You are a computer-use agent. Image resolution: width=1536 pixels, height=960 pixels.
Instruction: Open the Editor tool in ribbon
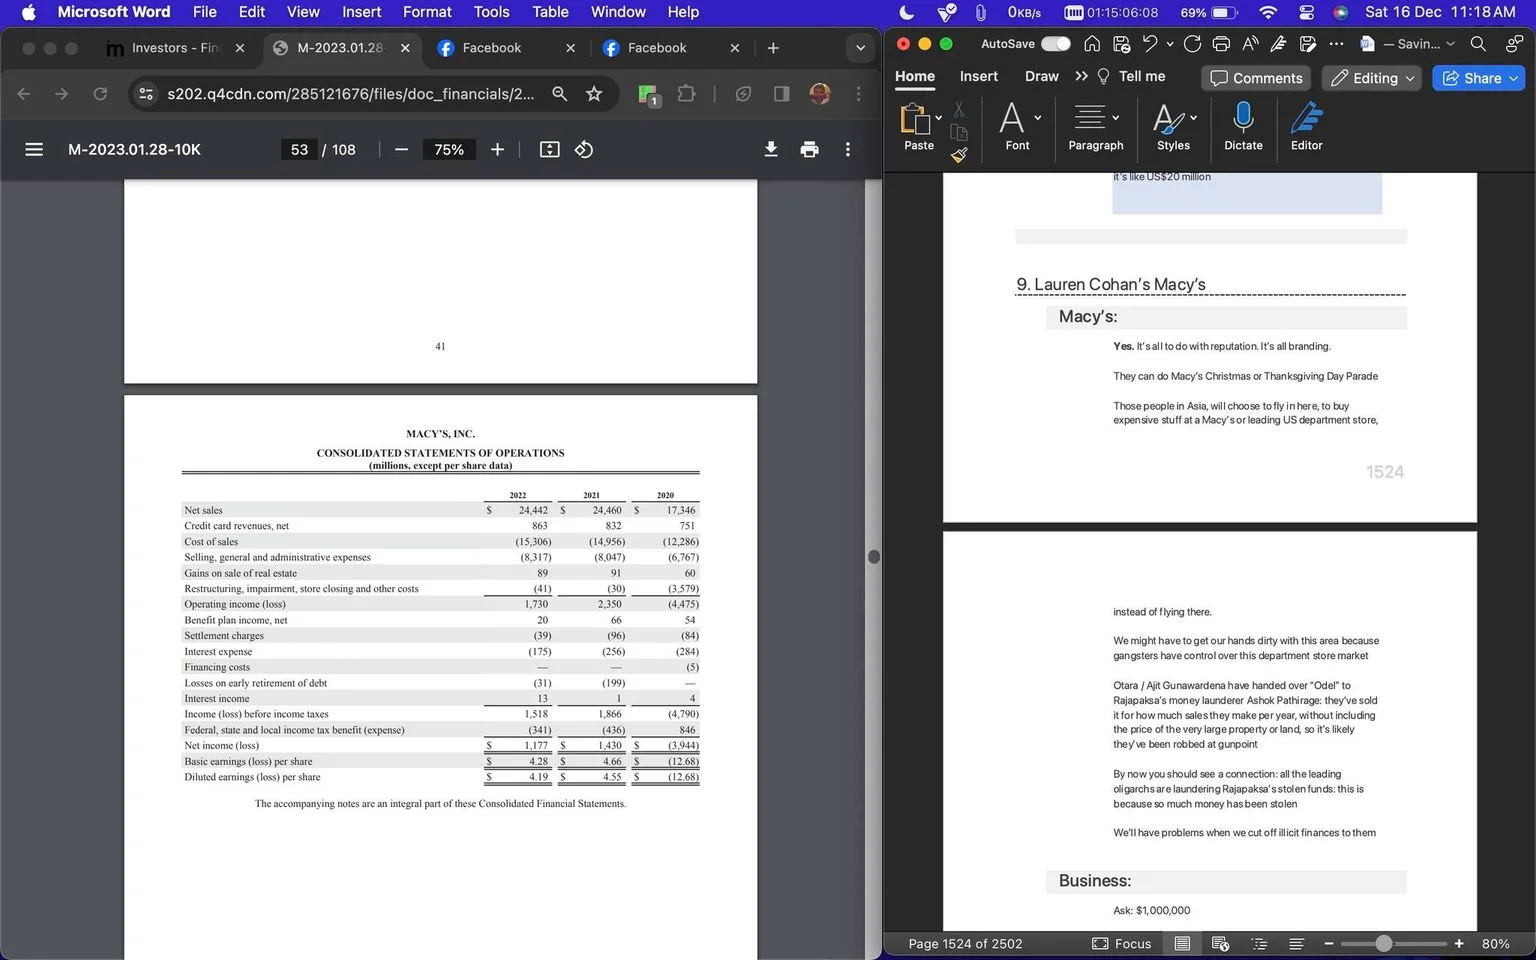pyautogui.click(x=1306, y=118)
